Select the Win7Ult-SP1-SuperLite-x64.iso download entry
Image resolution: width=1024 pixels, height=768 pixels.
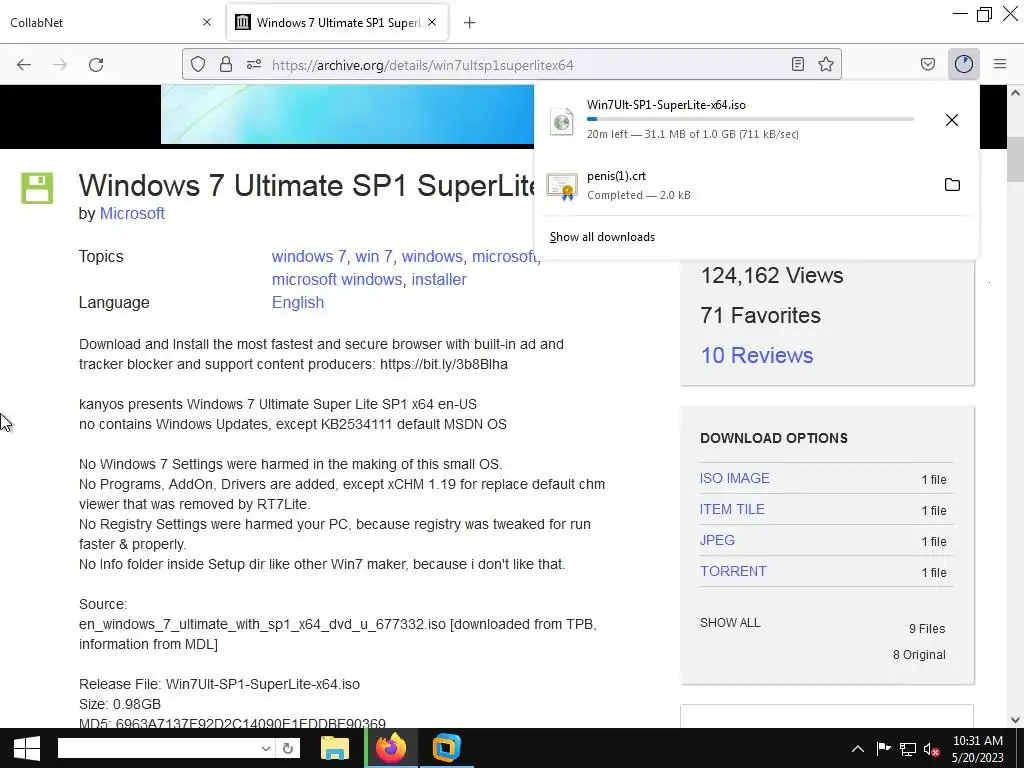757,120
